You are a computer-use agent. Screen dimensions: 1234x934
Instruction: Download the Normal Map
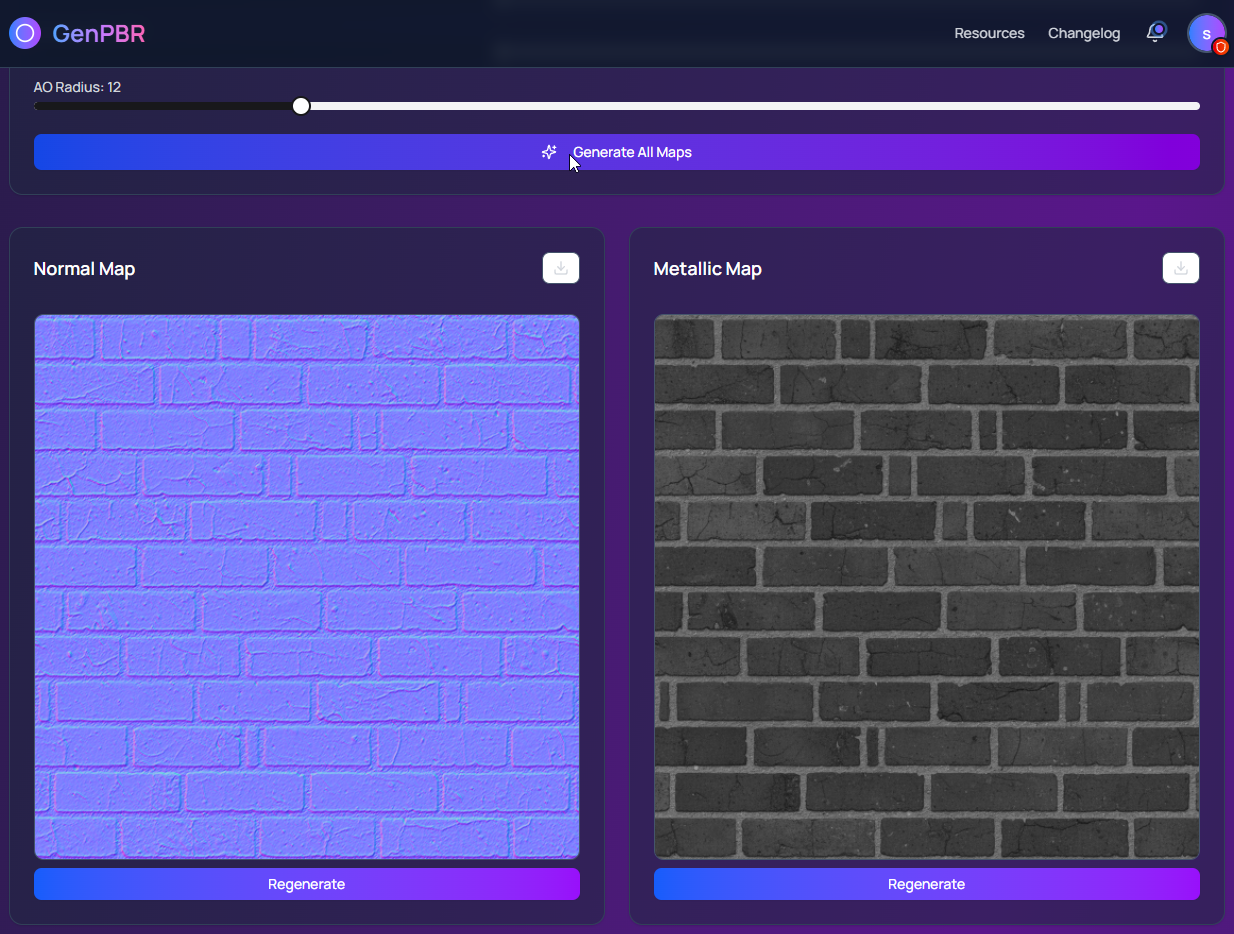coord(561,268)
